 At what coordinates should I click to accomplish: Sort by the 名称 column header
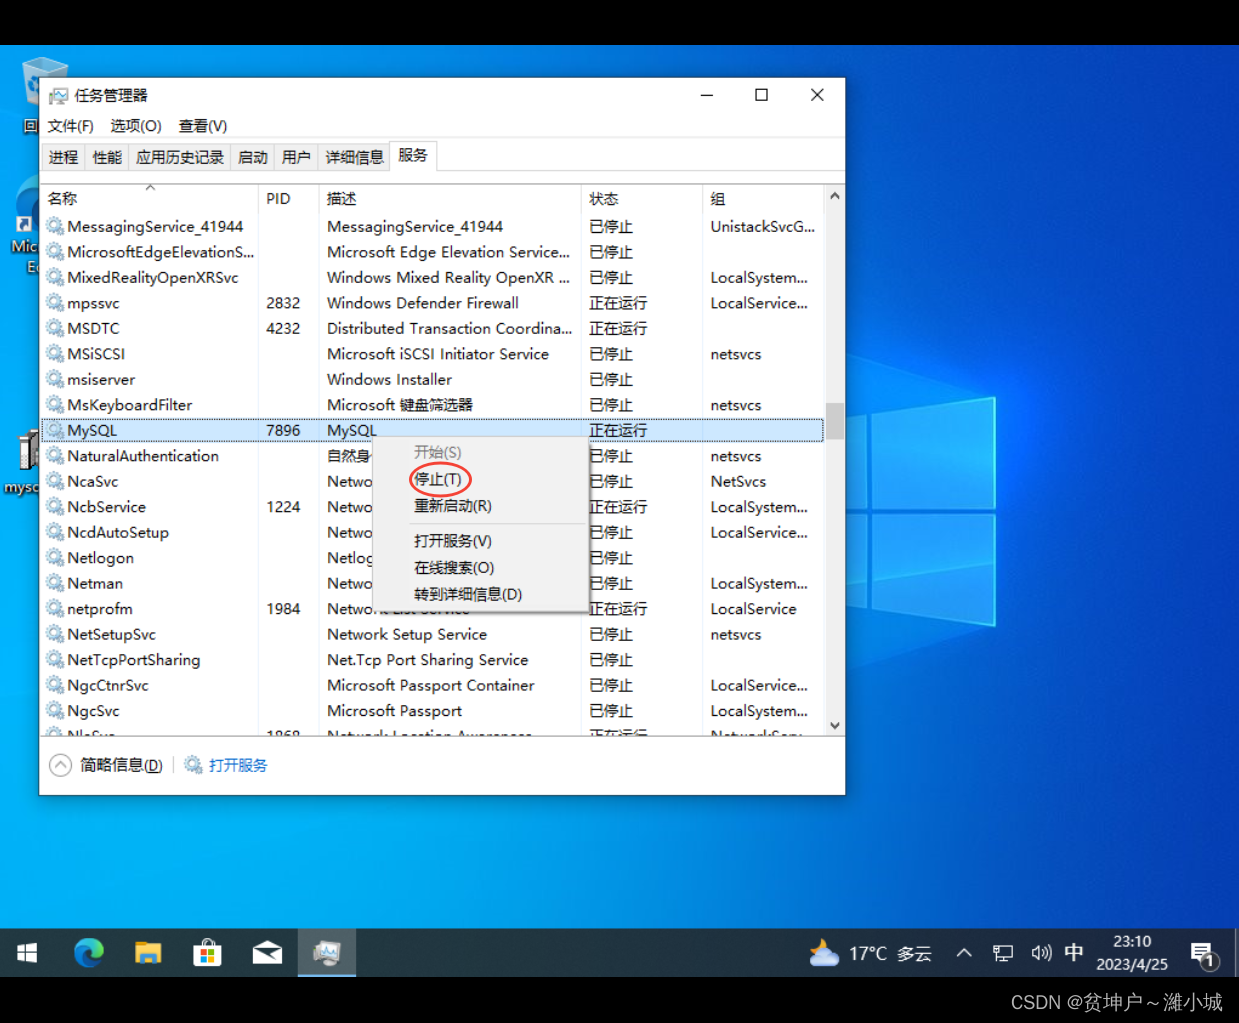150,198
